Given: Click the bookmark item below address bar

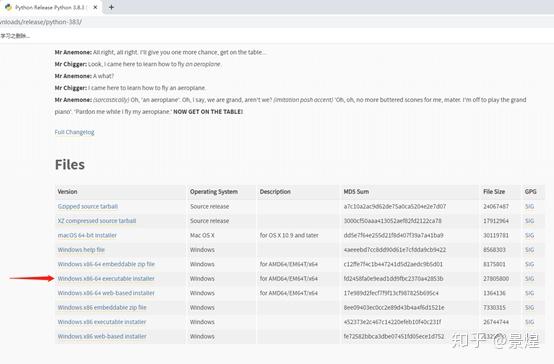Looking at the screenshot, I should click(15, 36).
